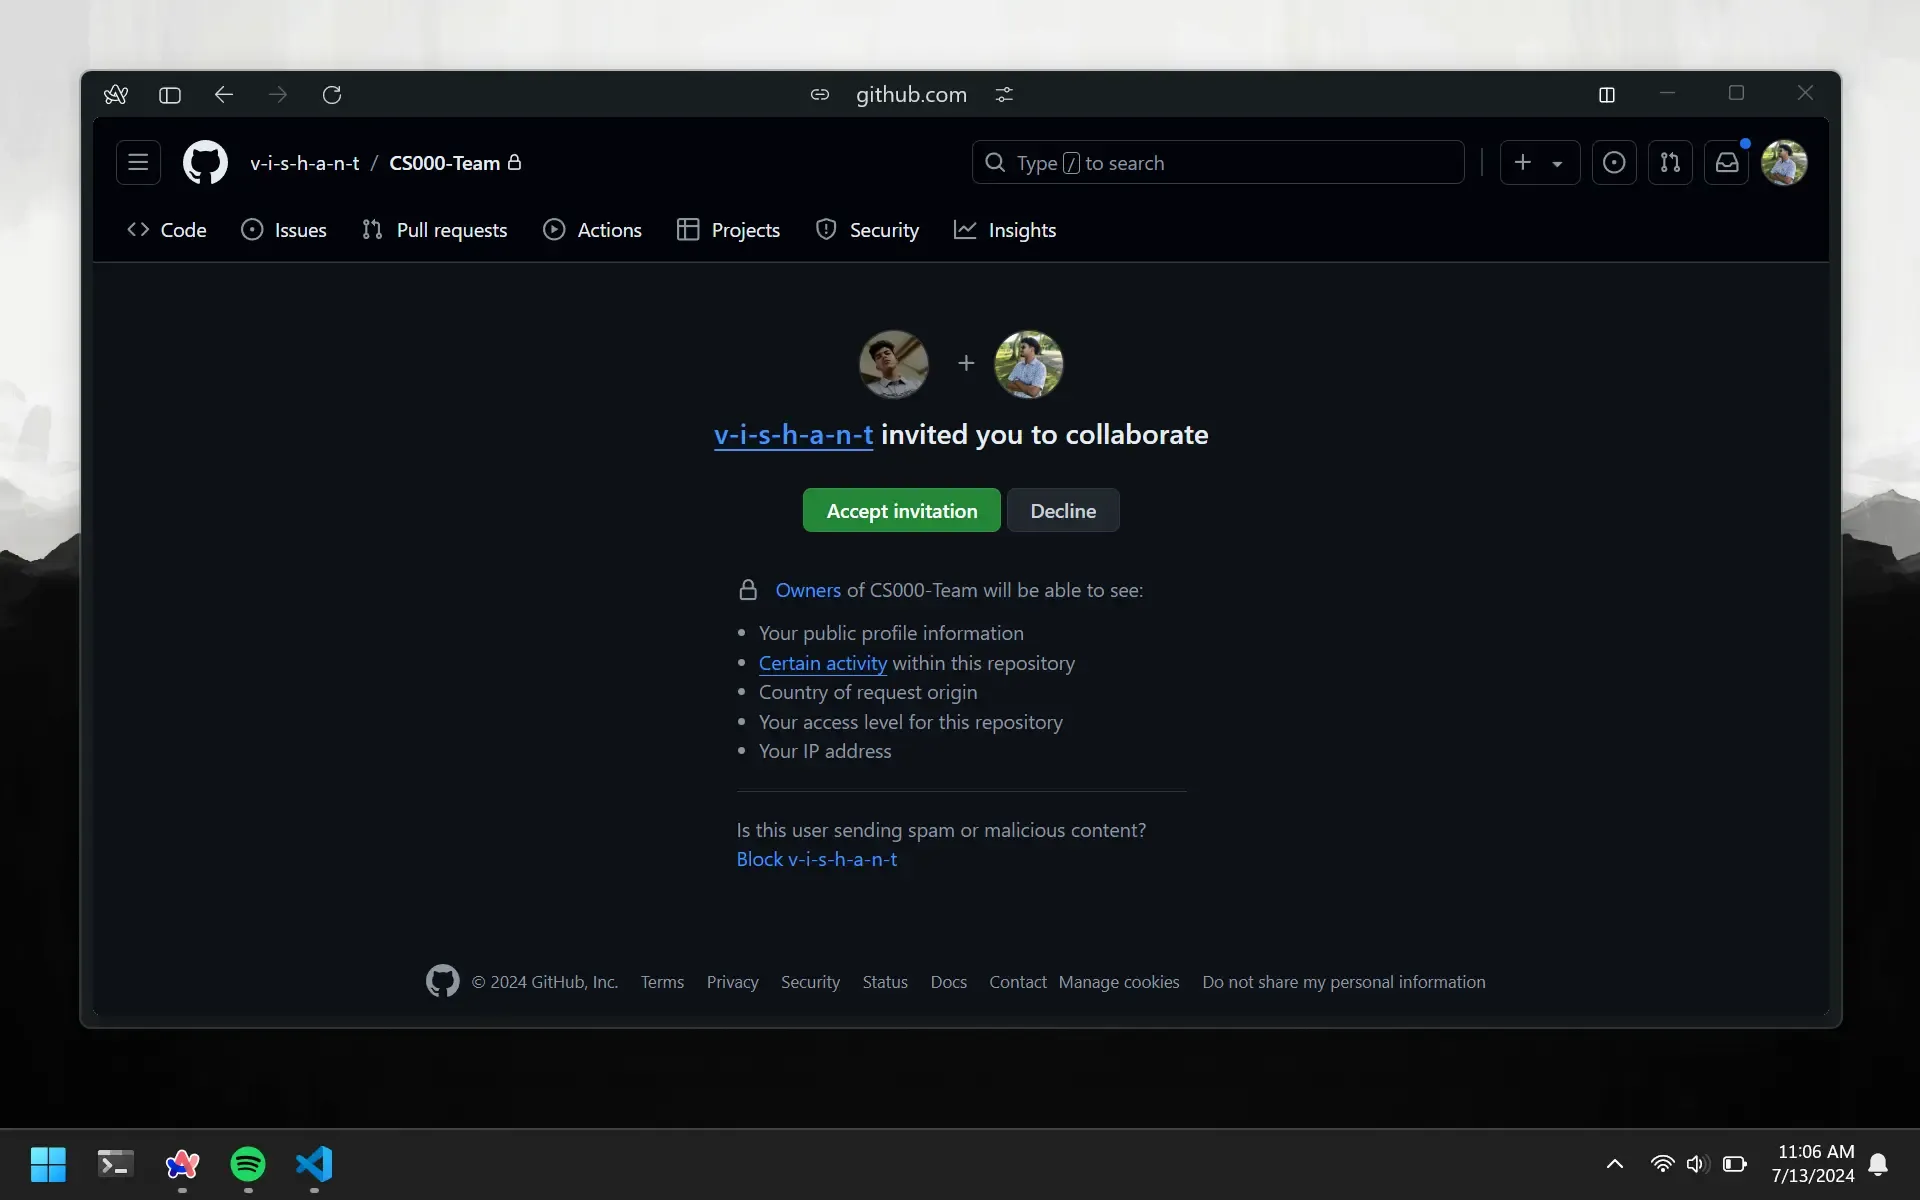The width and height of the screenshot is (1920, 1200).
Task: Expand the create new plus dropdown
Action: coord(1540,162)
